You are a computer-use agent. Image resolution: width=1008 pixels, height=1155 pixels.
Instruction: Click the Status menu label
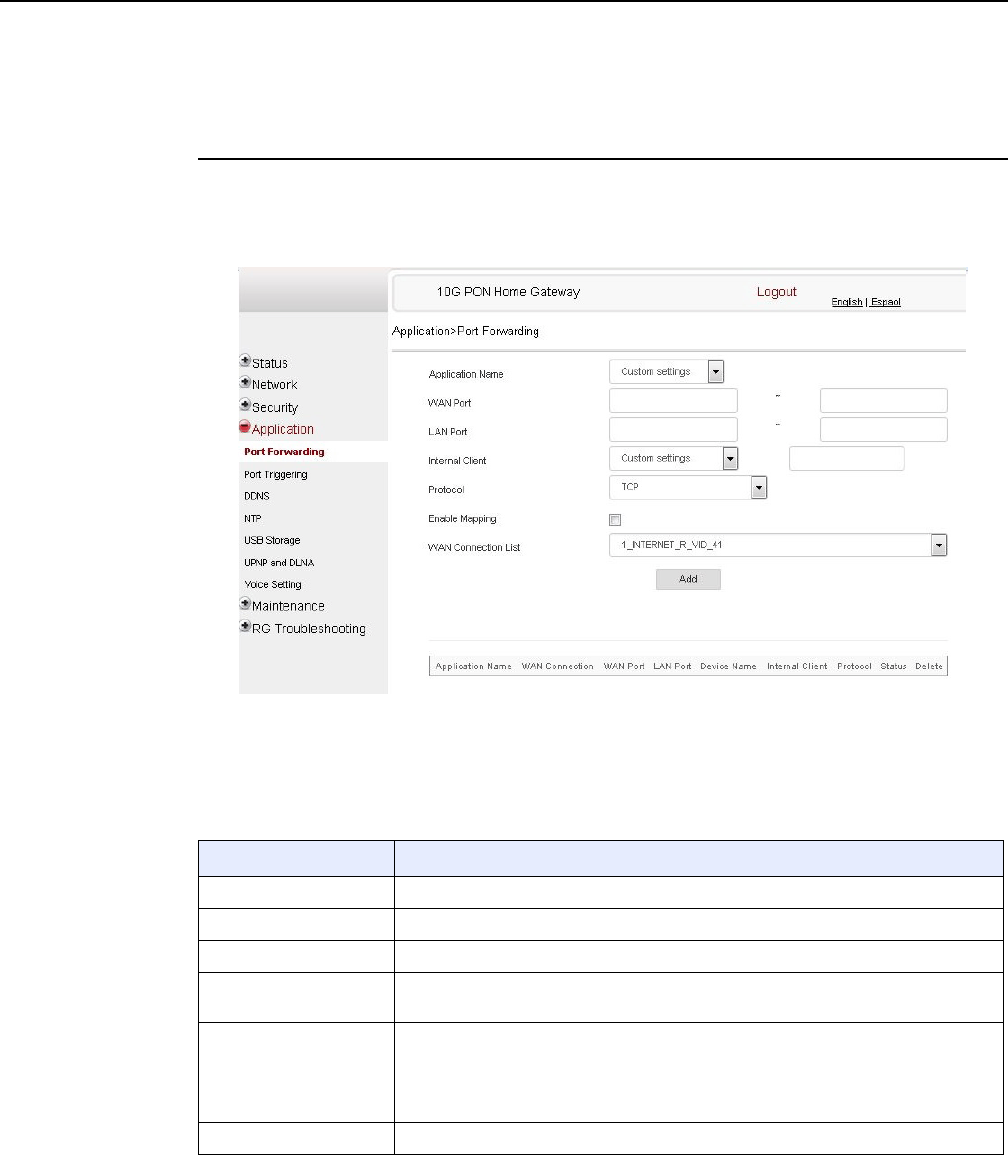point(270,363)
